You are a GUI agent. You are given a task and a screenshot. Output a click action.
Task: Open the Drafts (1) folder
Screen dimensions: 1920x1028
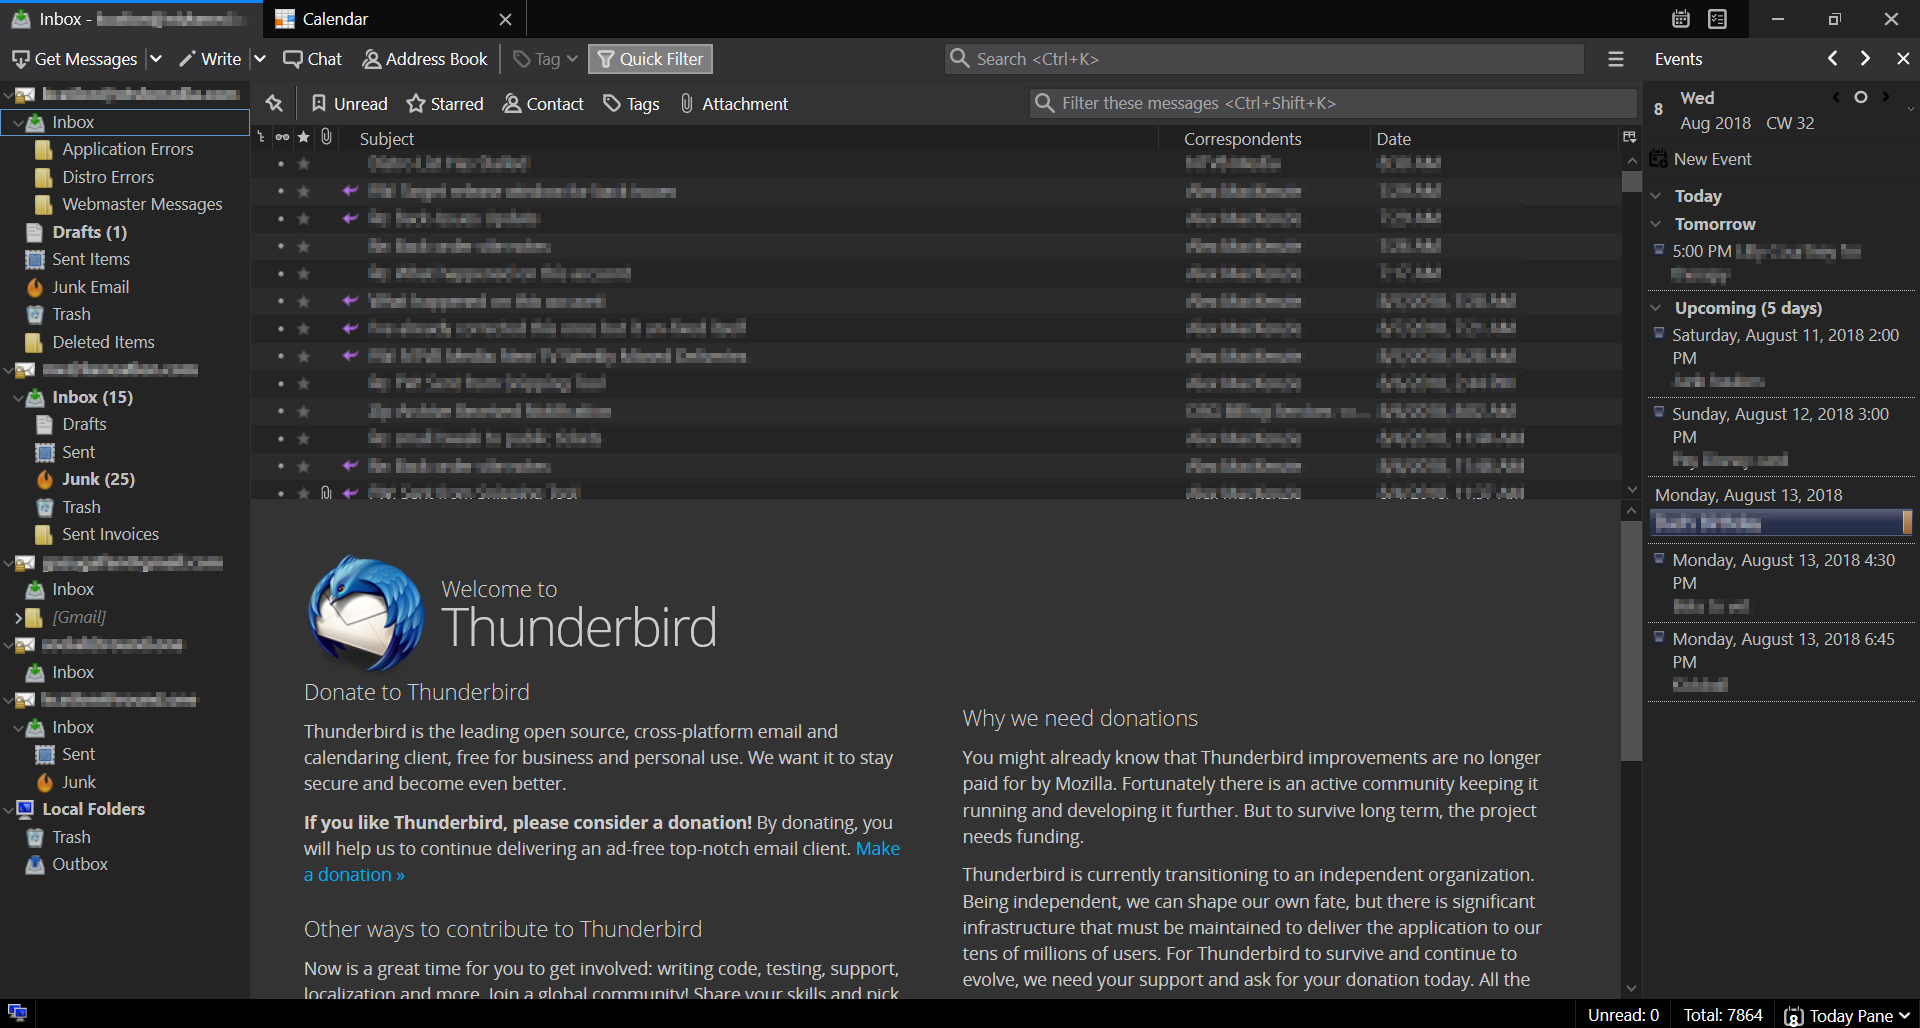(89, 232)
